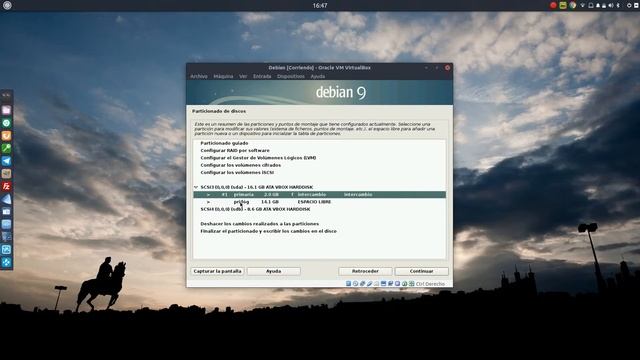640x360 pixels.
Task: Click the clock showing 16:47
Action: (320, 5)
